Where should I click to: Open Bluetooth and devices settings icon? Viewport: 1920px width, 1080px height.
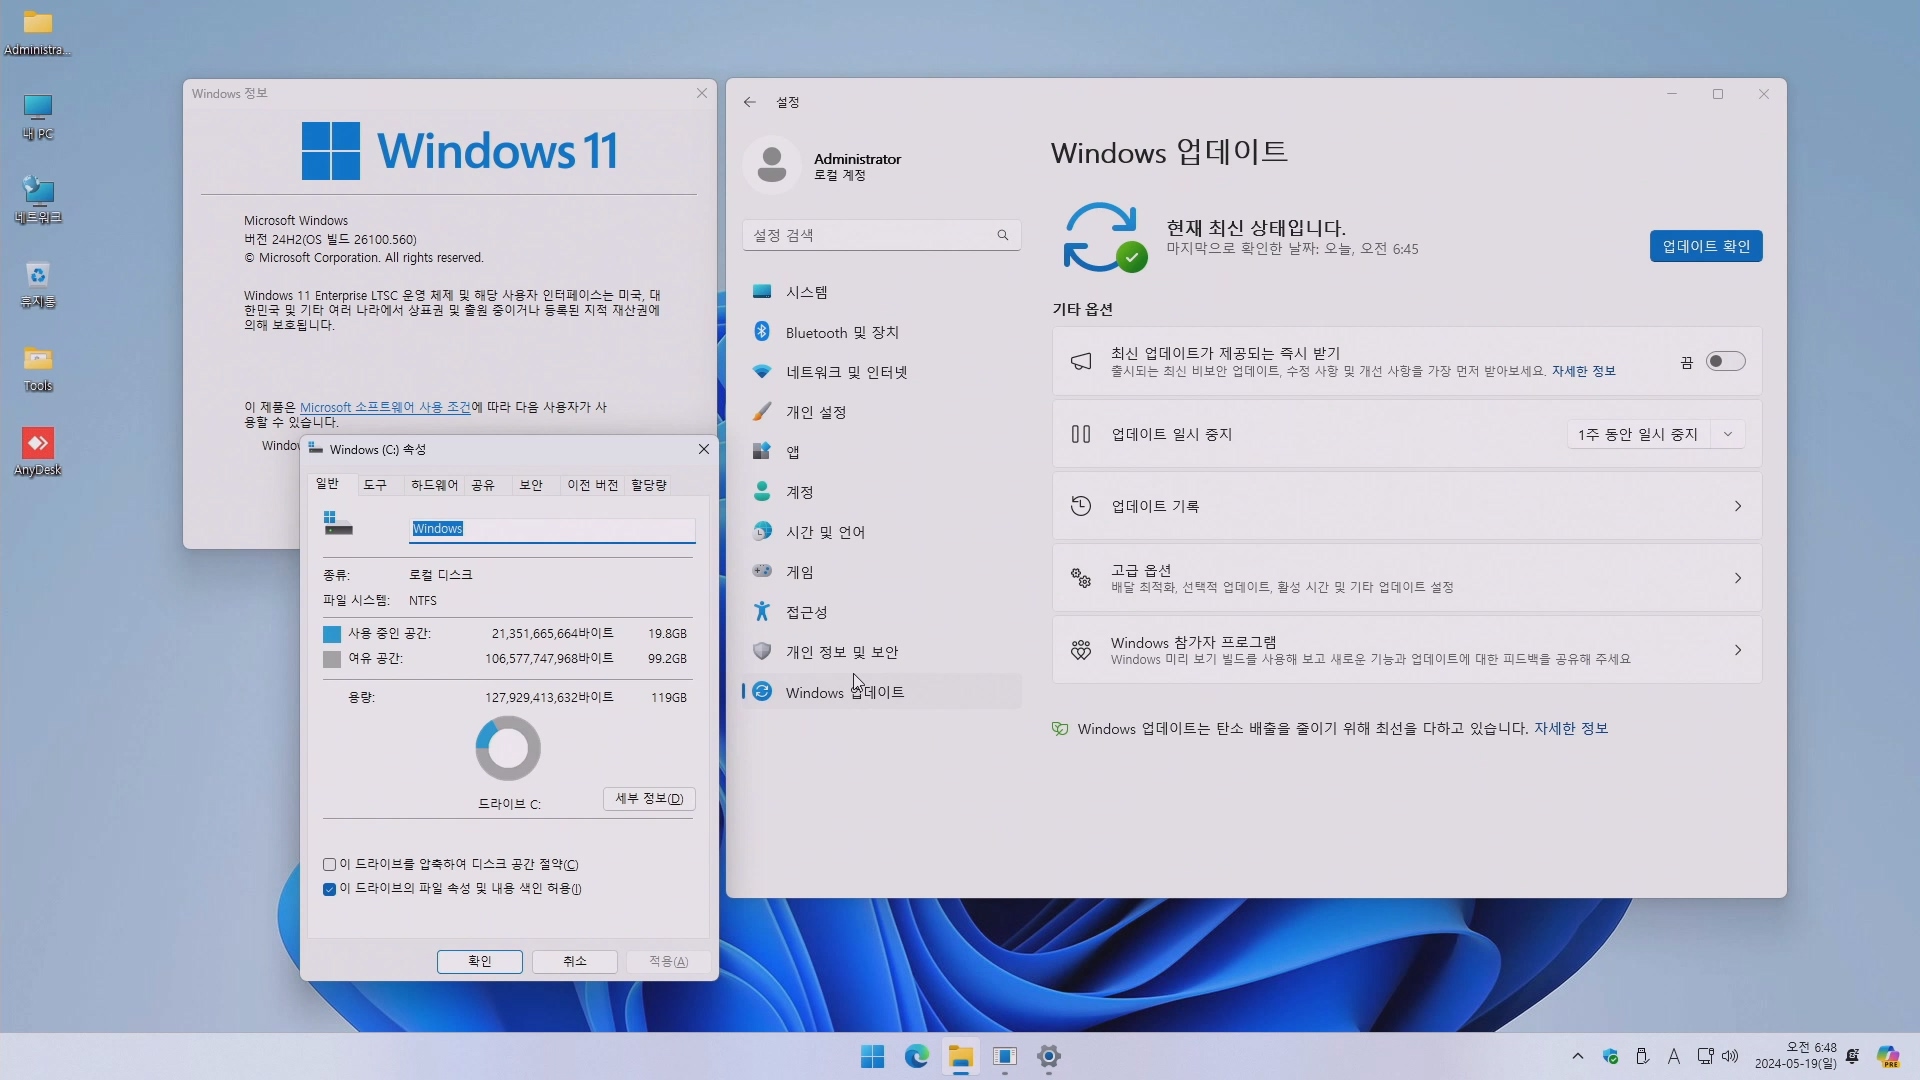tap(762, 332)
